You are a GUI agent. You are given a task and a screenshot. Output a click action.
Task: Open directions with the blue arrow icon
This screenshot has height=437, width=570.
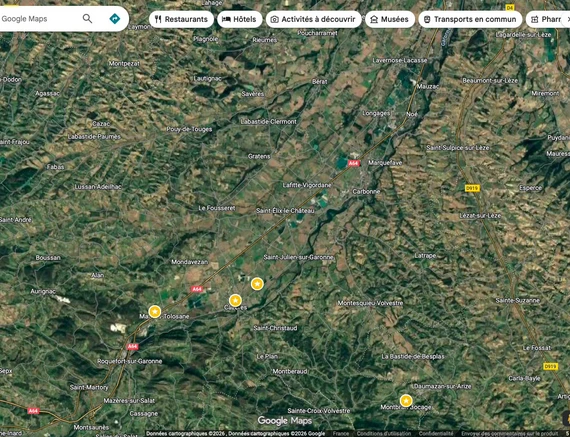115,19
